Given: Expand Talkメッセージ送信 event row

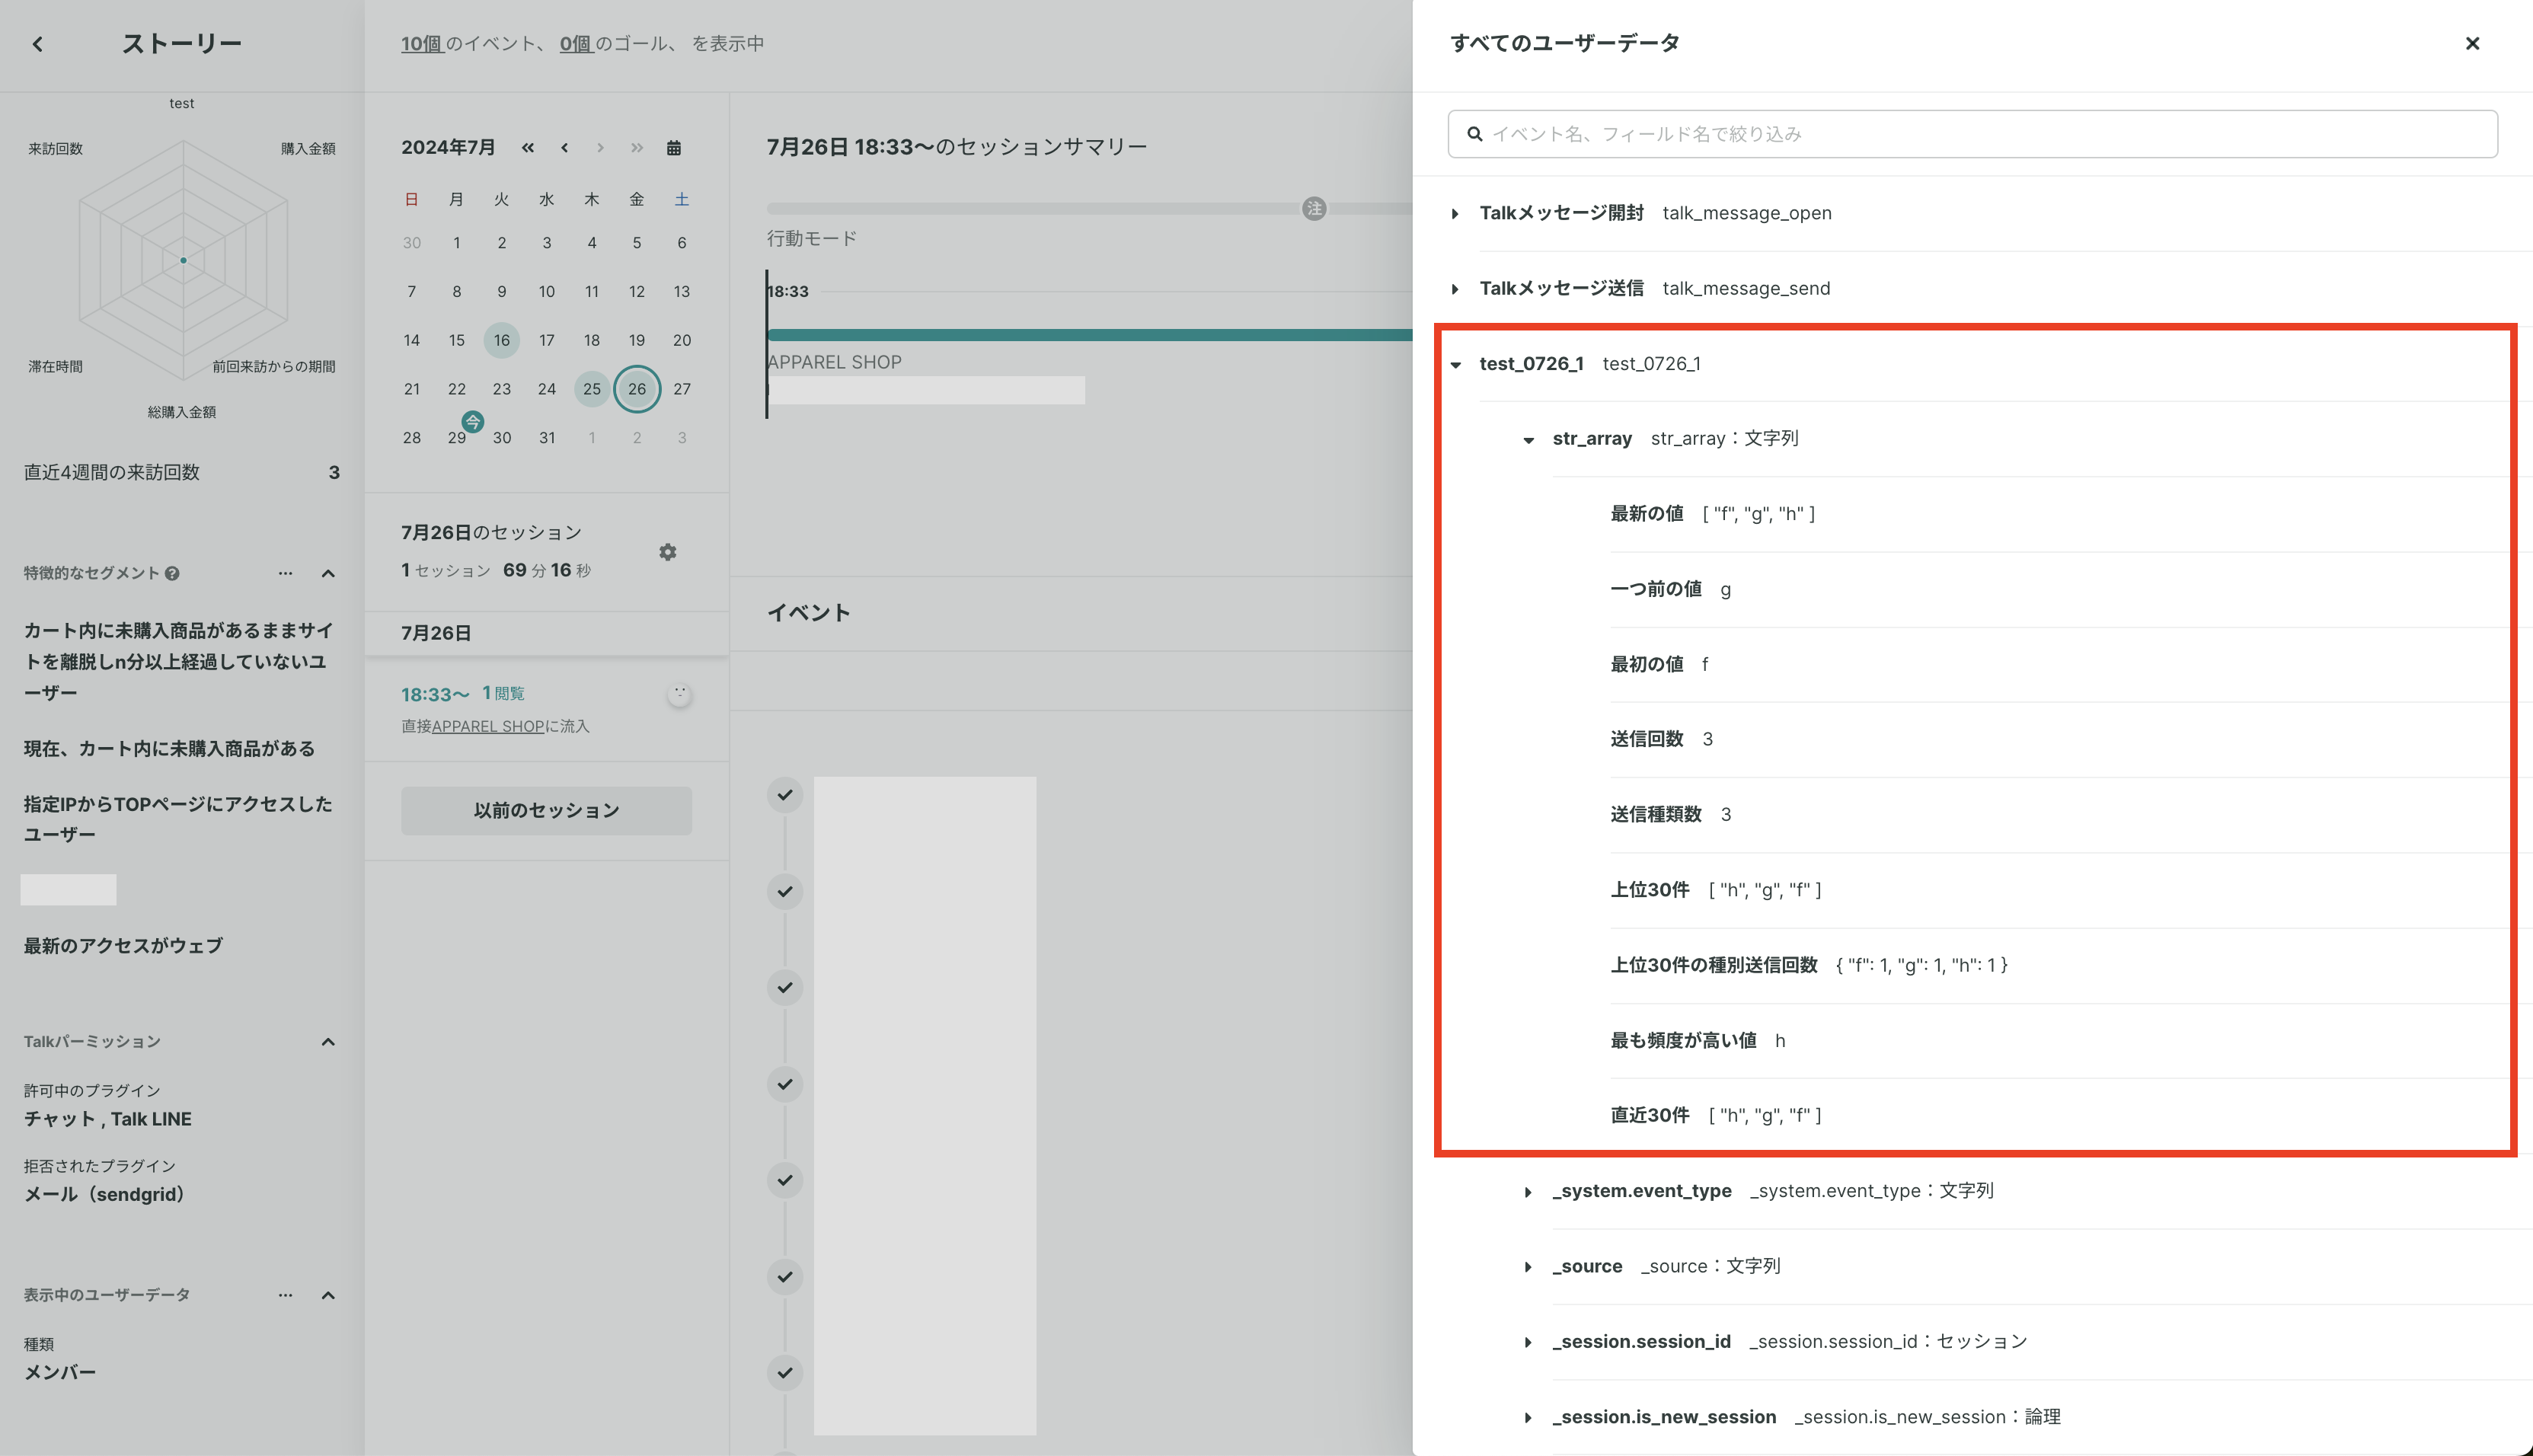Looking at the screenshot, I should [x=1456, y=289].
